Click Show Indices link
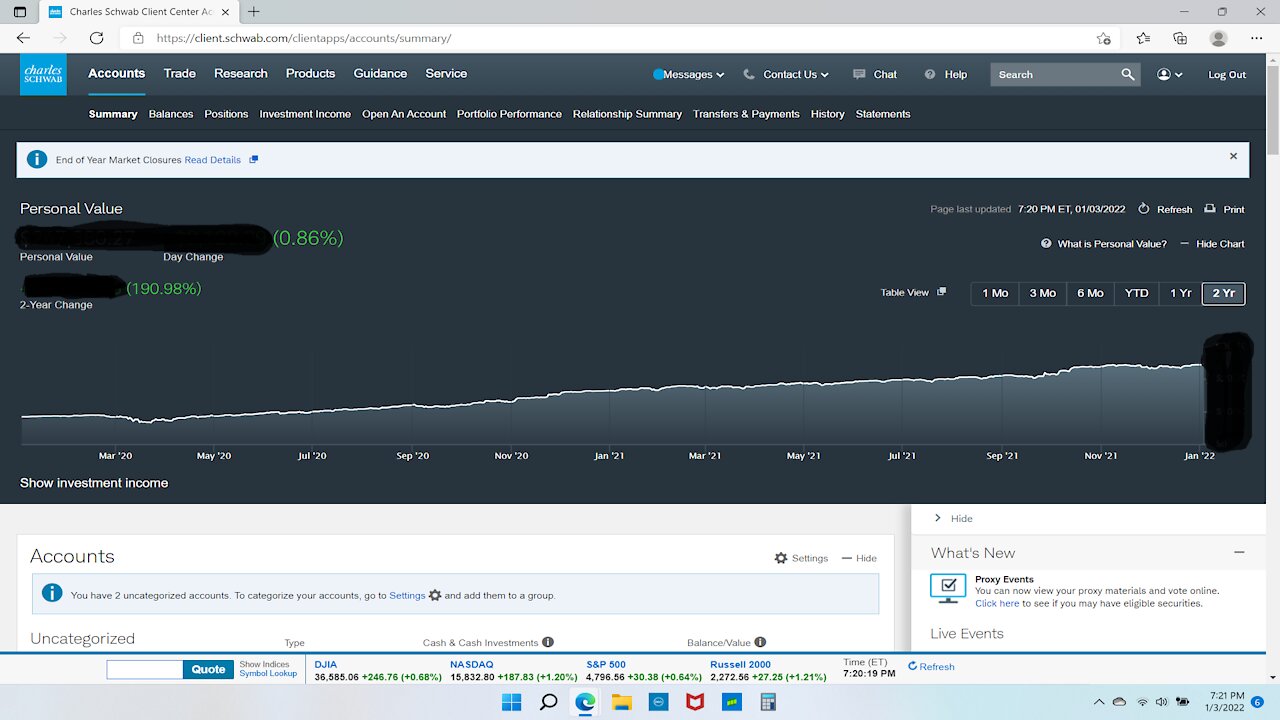1280x720 pixels. [x=264, y=664]
